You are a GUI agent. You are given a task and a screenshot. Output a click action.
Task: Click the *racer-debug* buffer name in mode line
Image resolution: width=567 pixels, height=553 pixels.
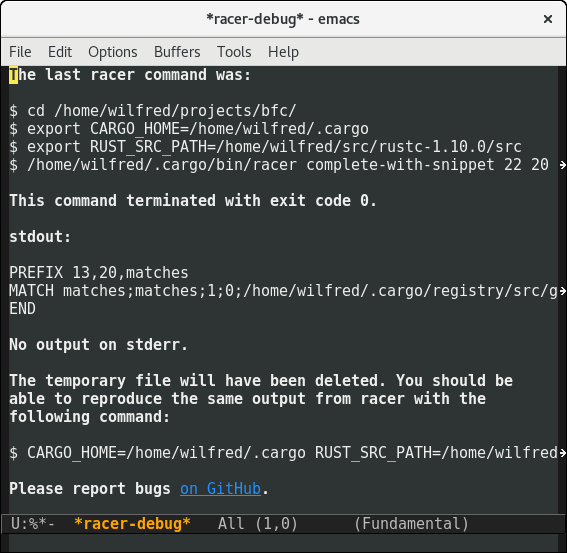tap(132, 524)
